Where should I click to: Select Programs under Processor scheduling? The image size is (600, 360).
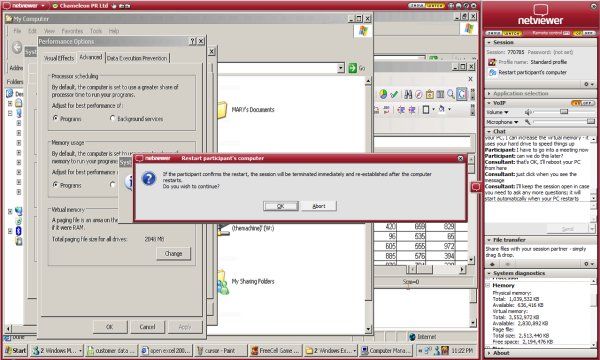click(x=56, y=118)
